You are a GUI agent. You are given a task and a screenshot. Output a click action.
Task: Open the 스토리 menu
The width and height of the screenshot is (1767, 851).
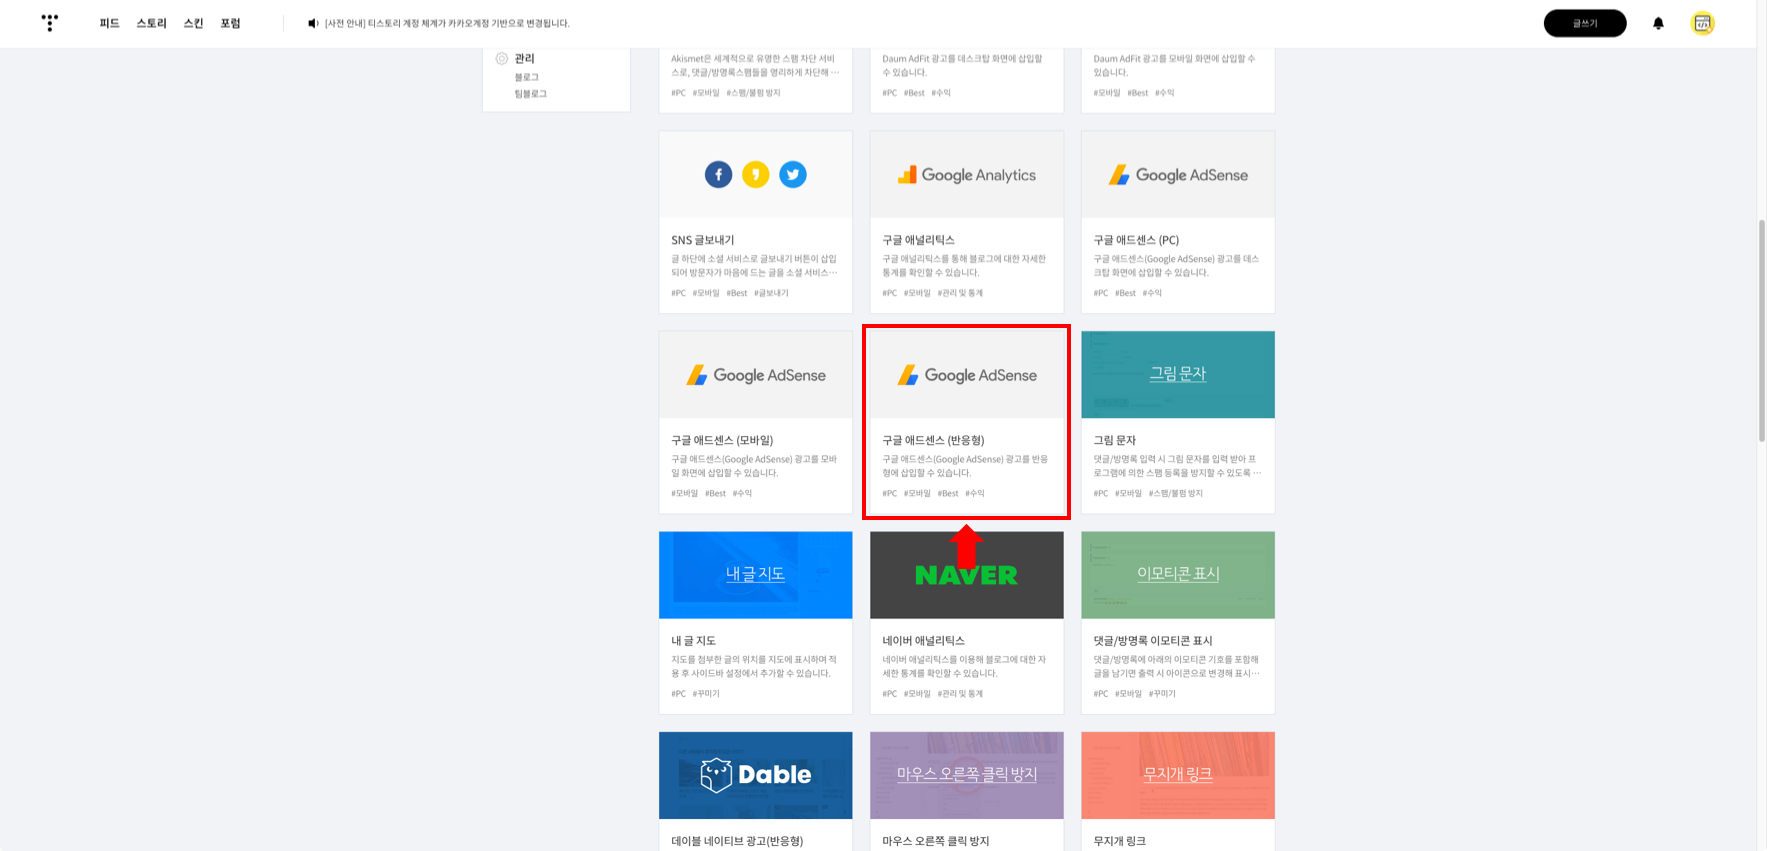[151, 23]
